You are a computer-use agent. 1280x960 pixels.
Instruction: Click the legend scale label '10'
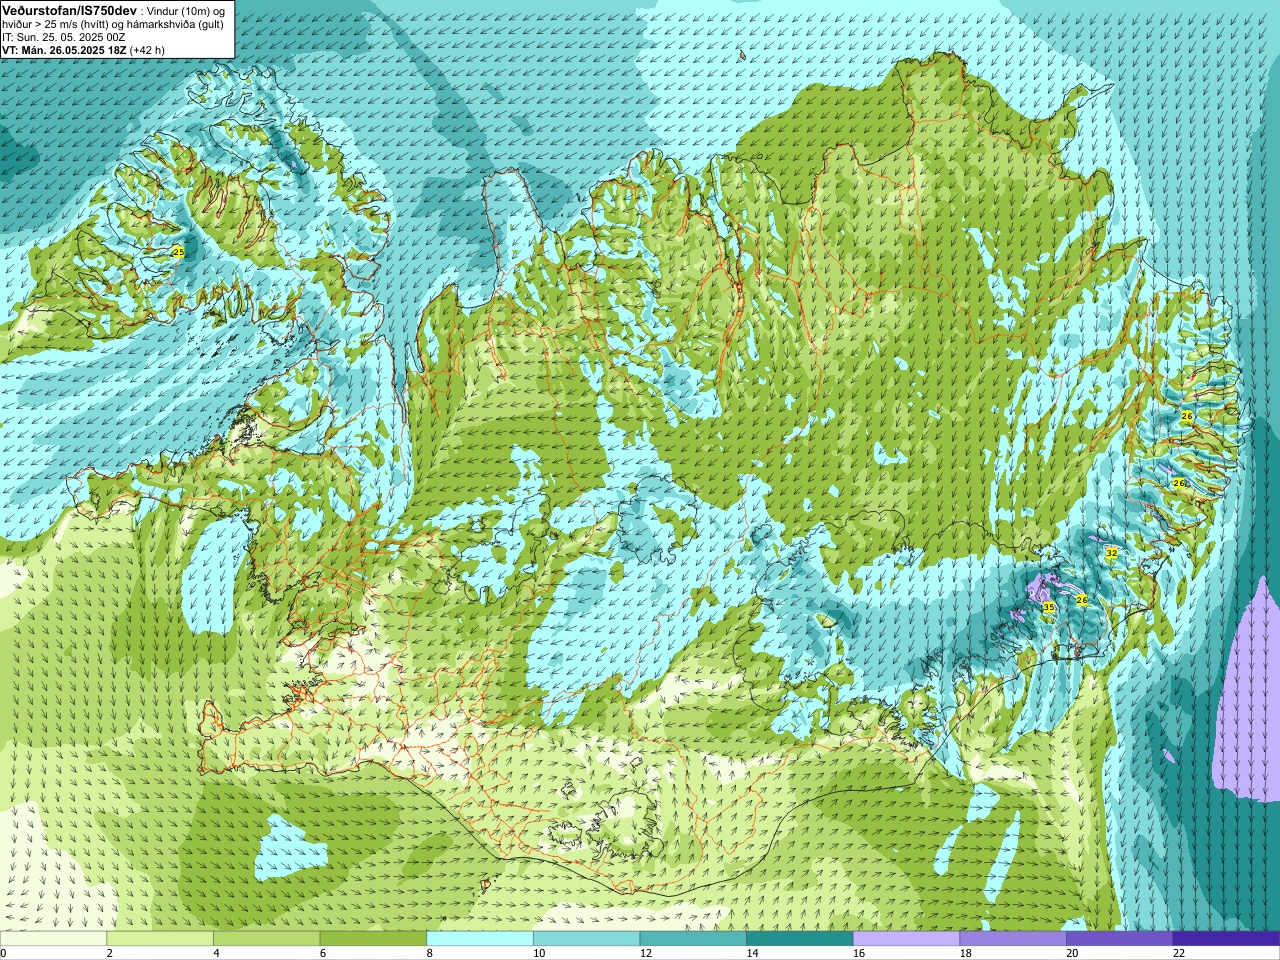pos(539,953)
